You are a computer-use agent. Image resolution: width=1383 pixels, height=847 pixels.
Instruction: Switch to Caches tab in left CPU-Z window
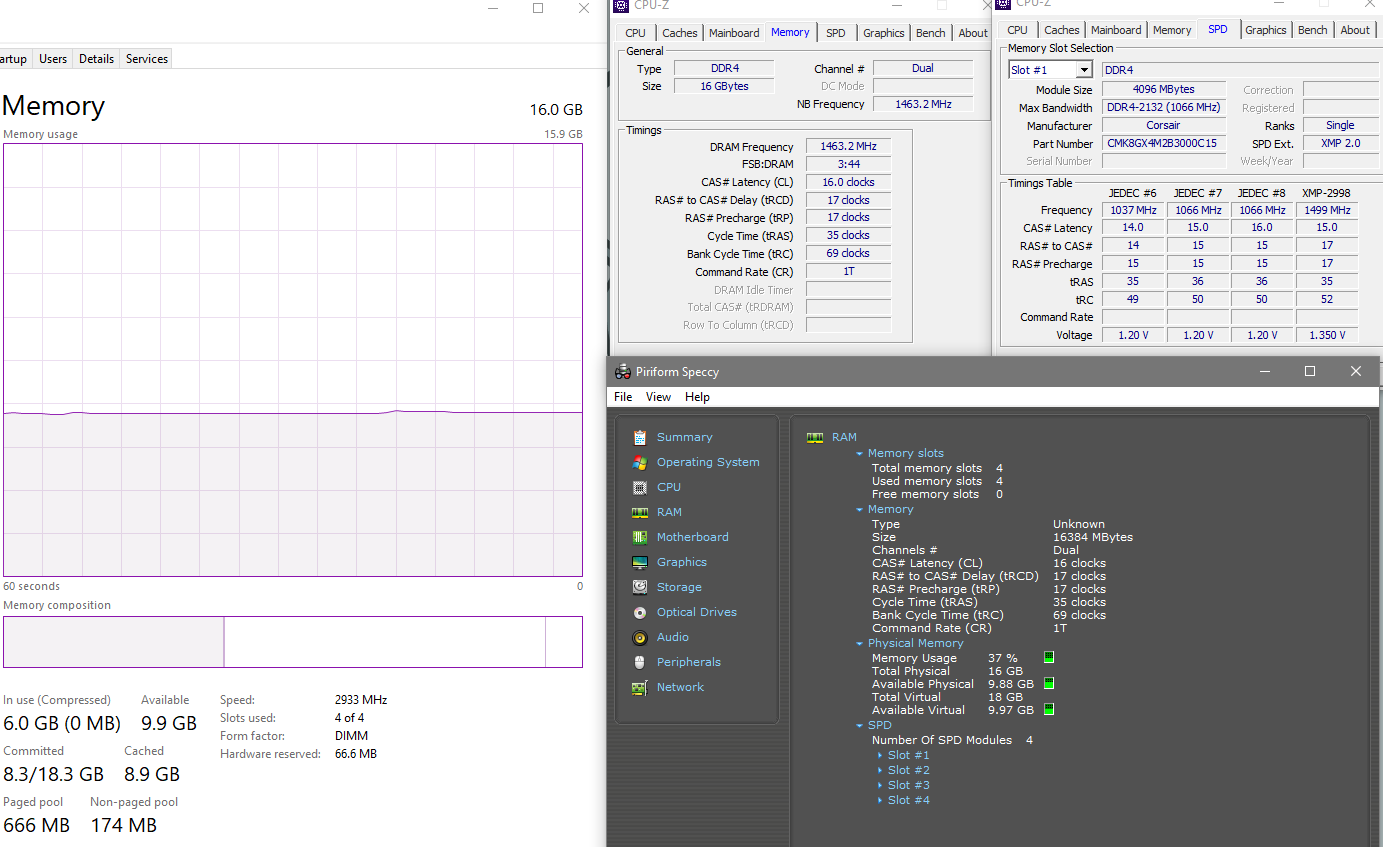[679, 33]
